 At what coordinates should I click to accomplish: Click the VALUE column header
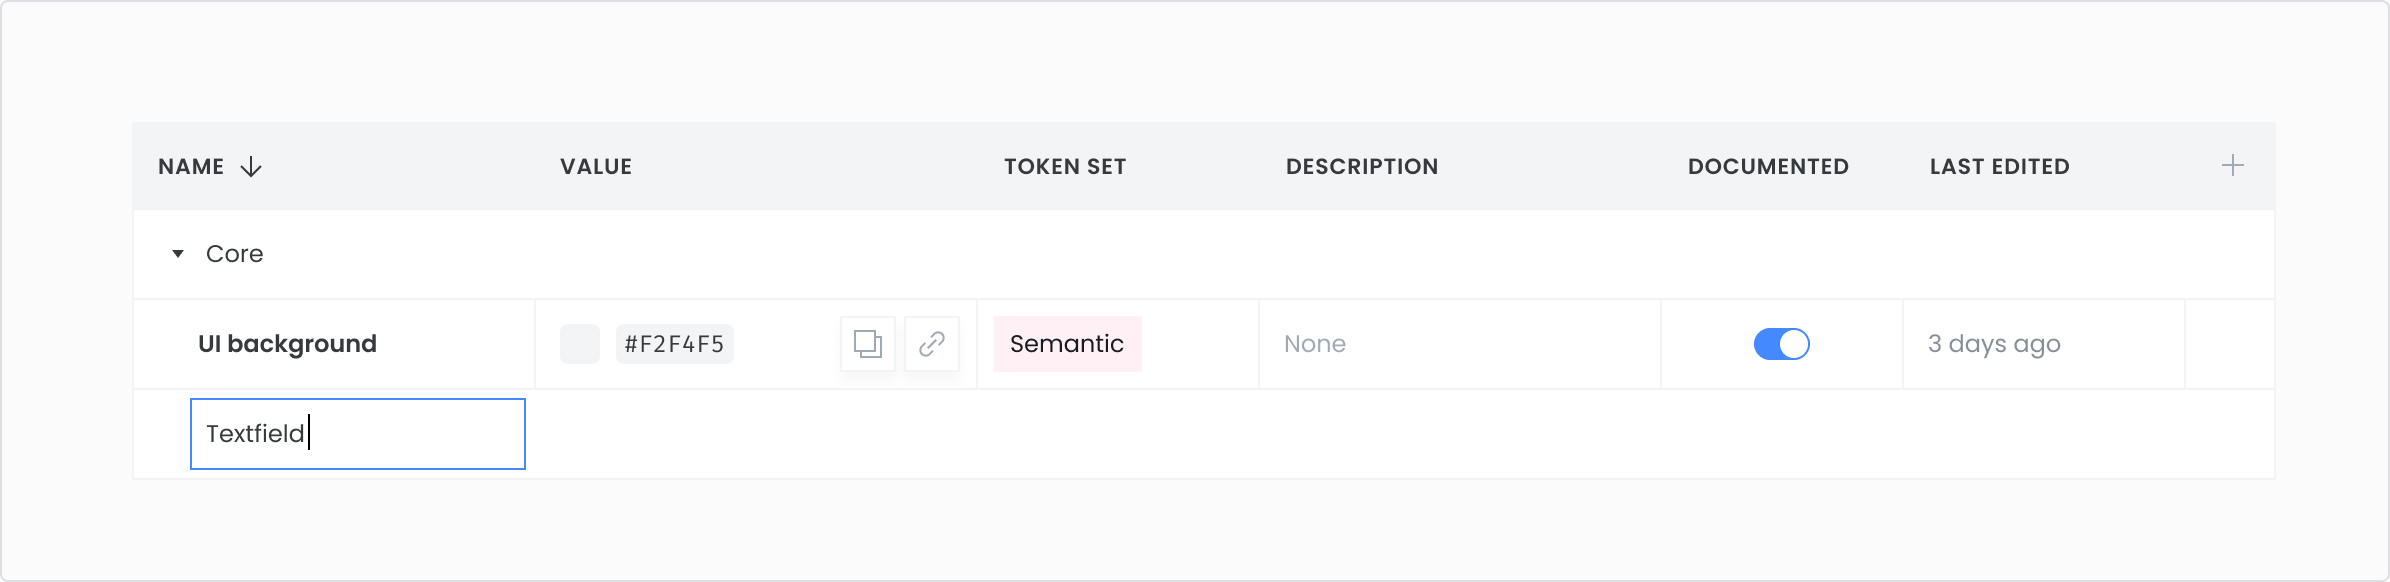pyautogui.click(x=596, y=167)
